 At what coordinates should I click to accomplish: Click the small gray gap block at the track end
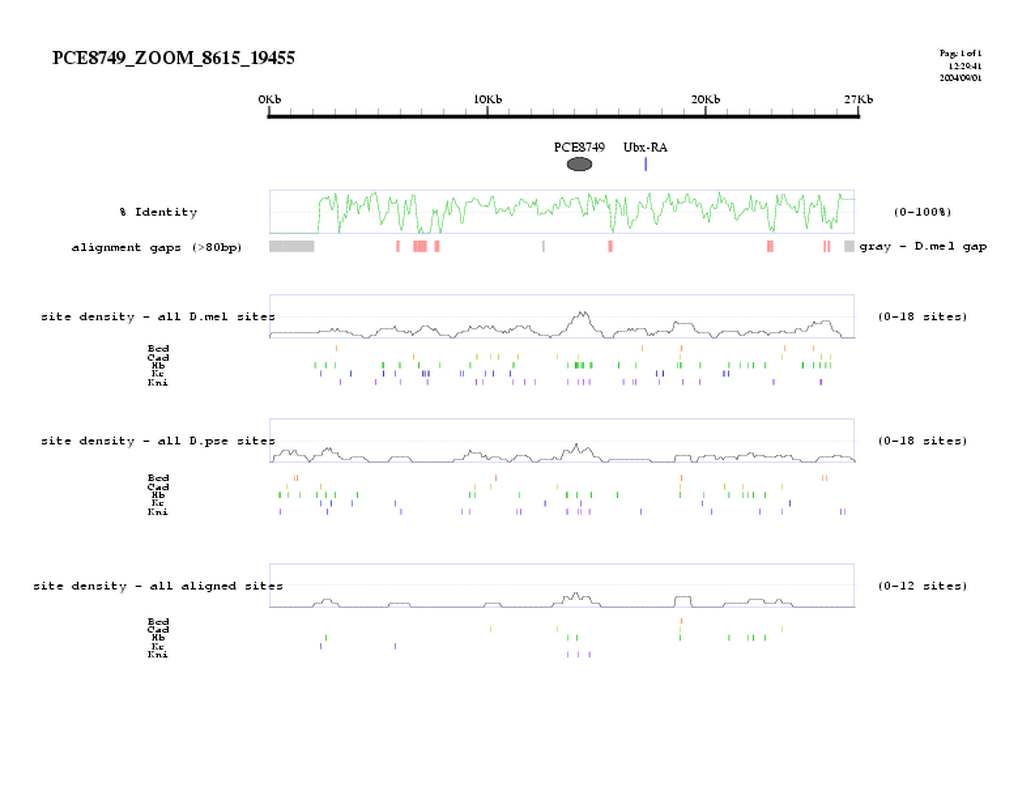(849, 246)
